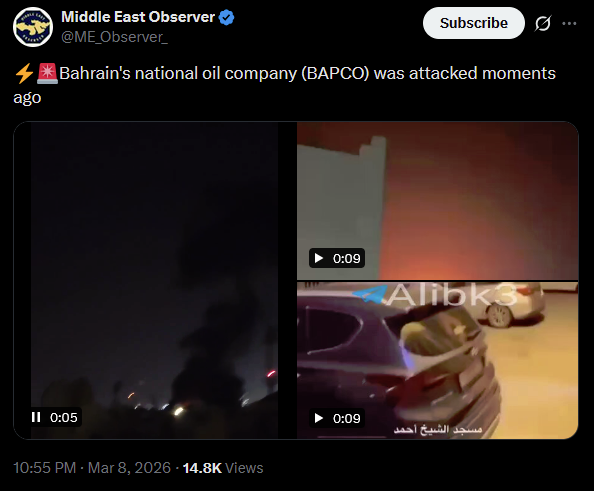This screenshot has width=594, height=491.
Task: Click the Arabic mosque caption text
Action: click(438, 429)
